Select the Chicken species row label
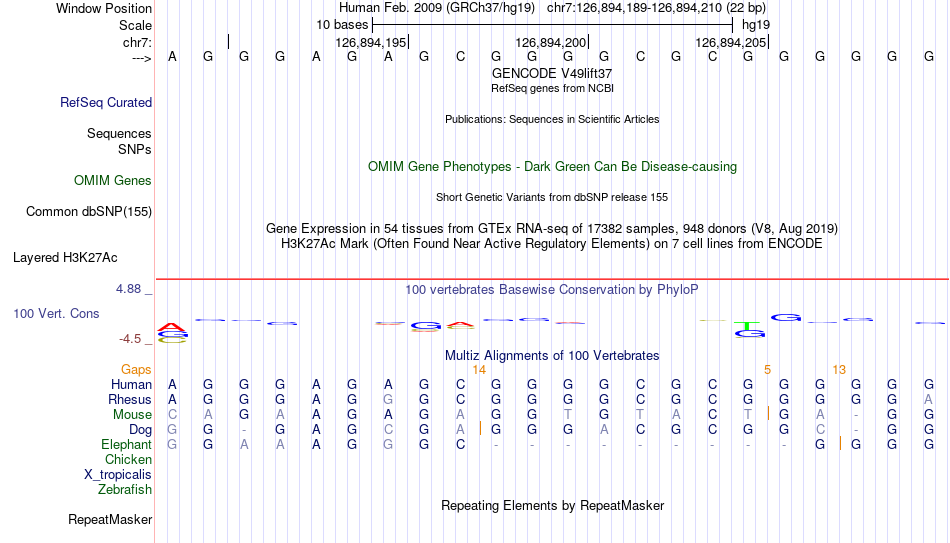This screenshot has width=950, height=543. pos(128,459)
